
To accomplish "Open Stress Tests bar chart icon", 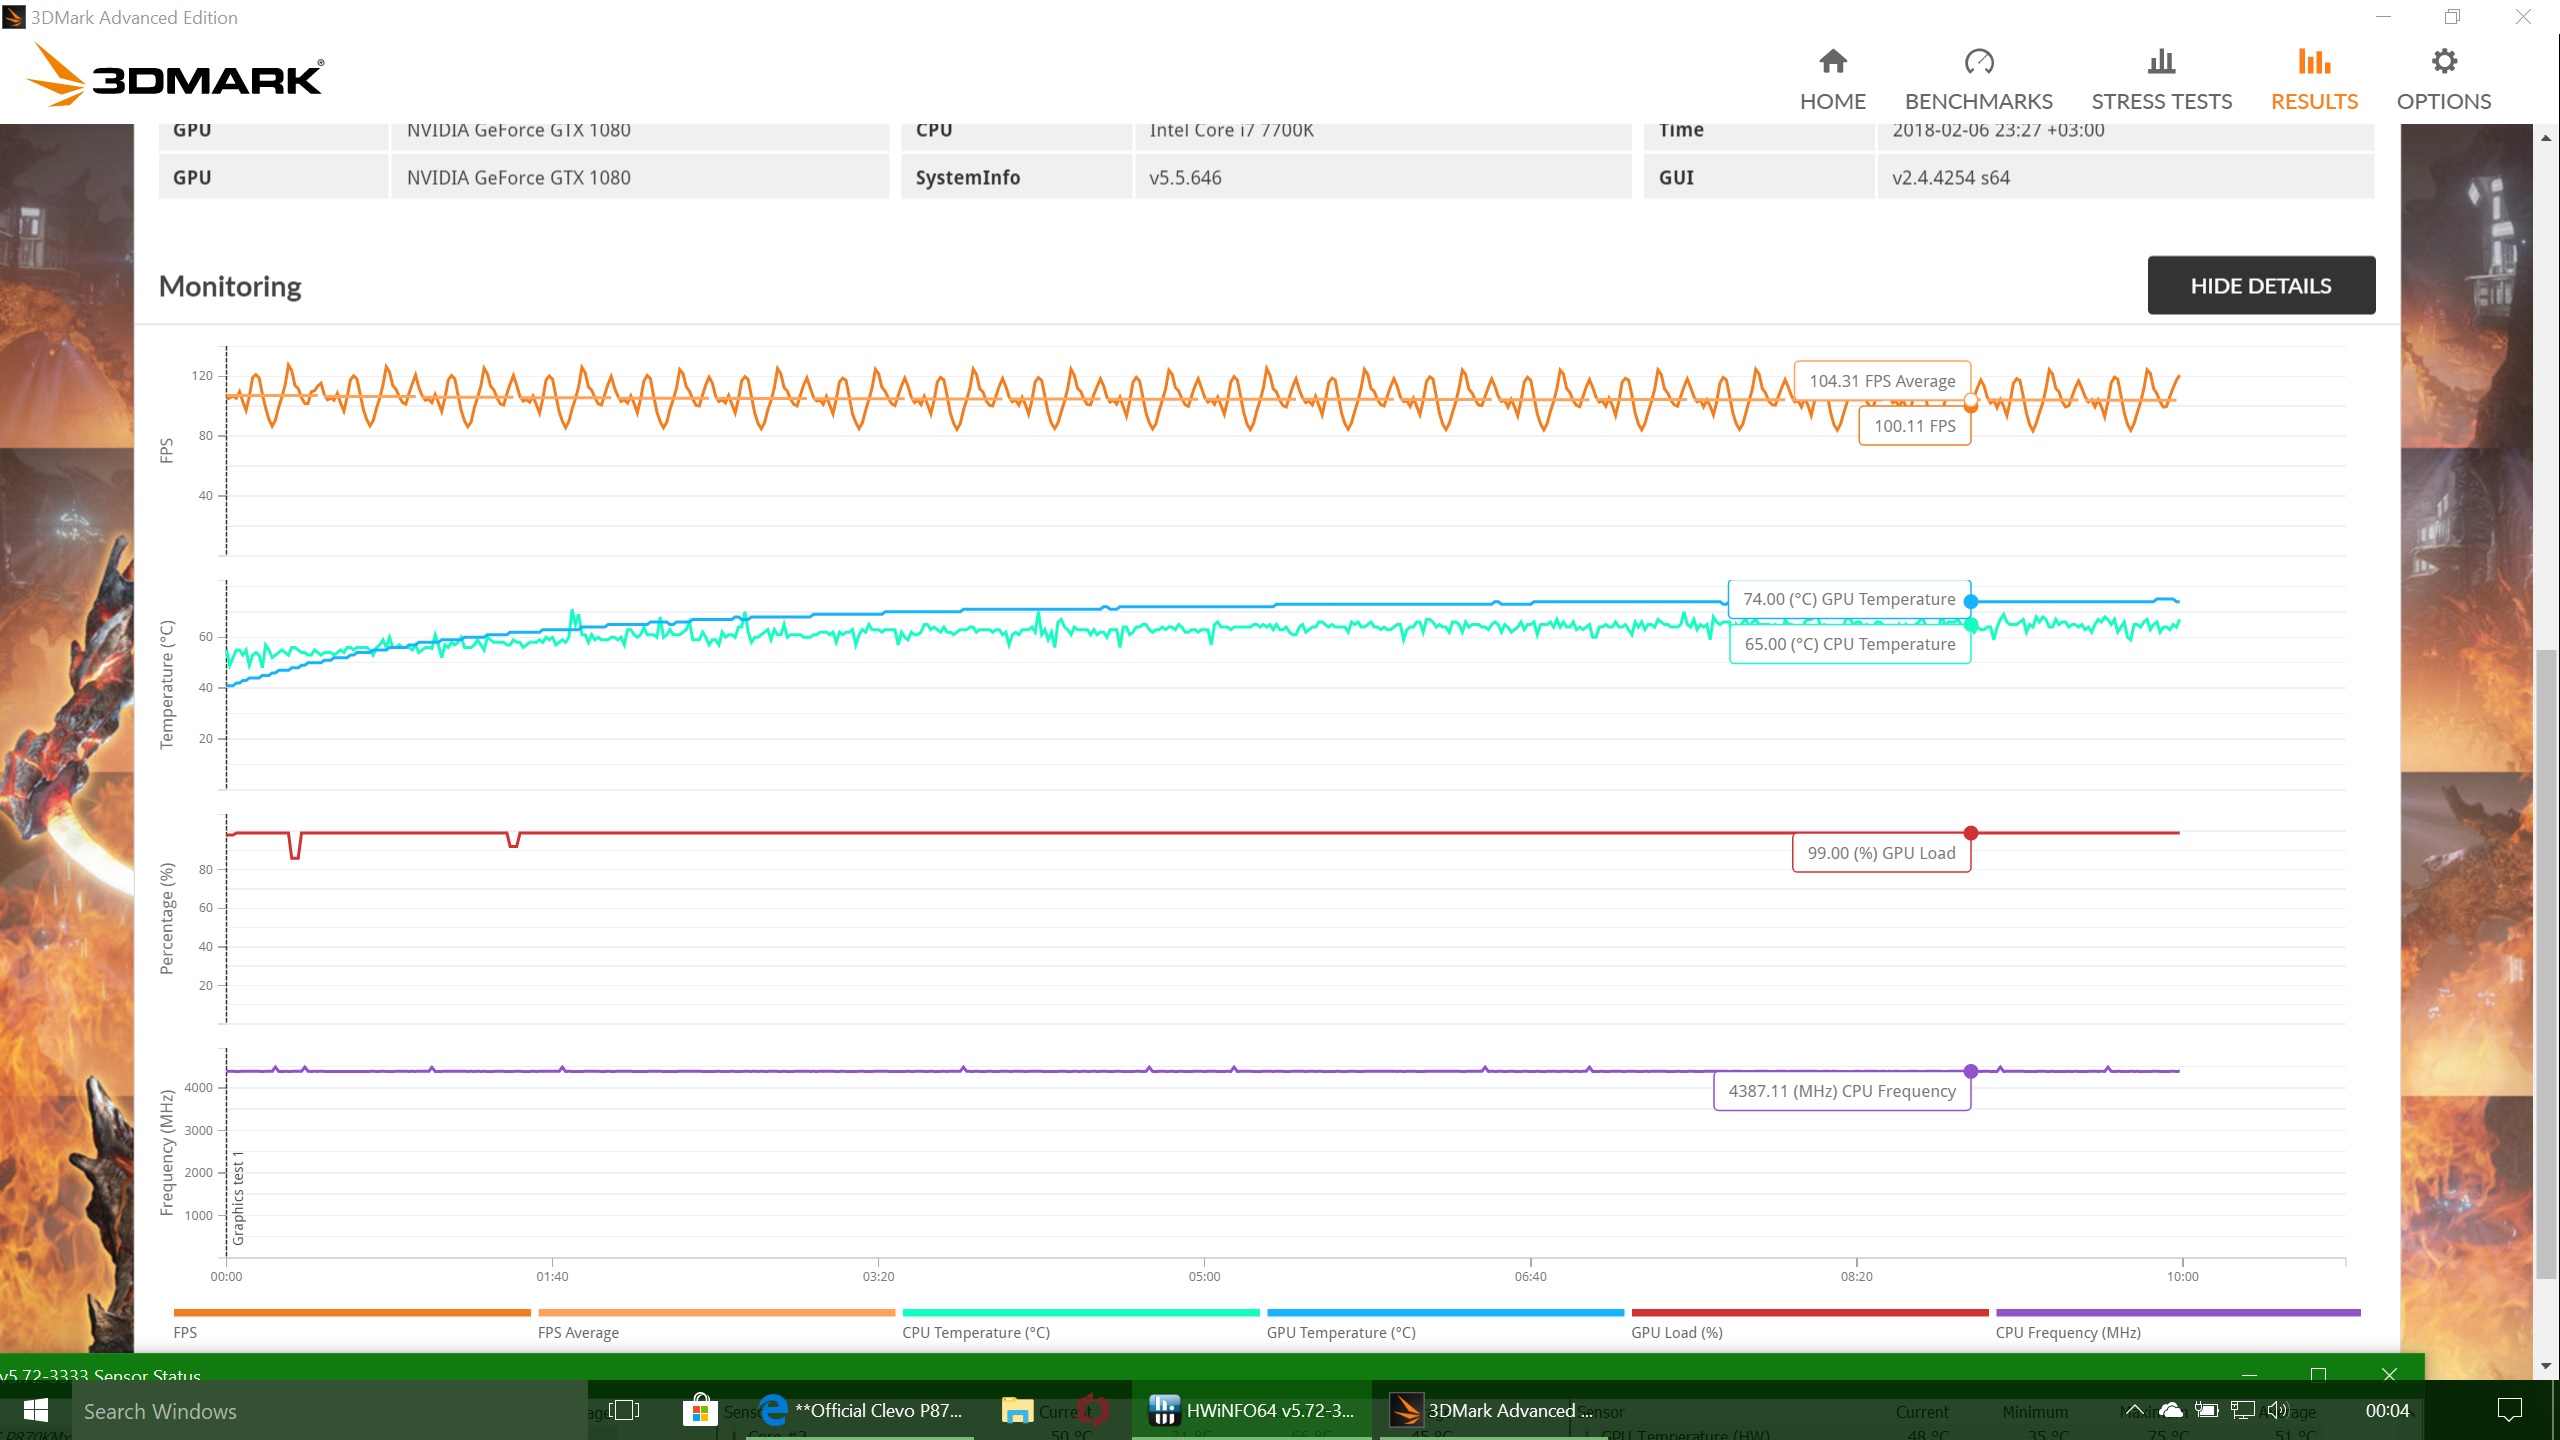I will coord(2161,63).
